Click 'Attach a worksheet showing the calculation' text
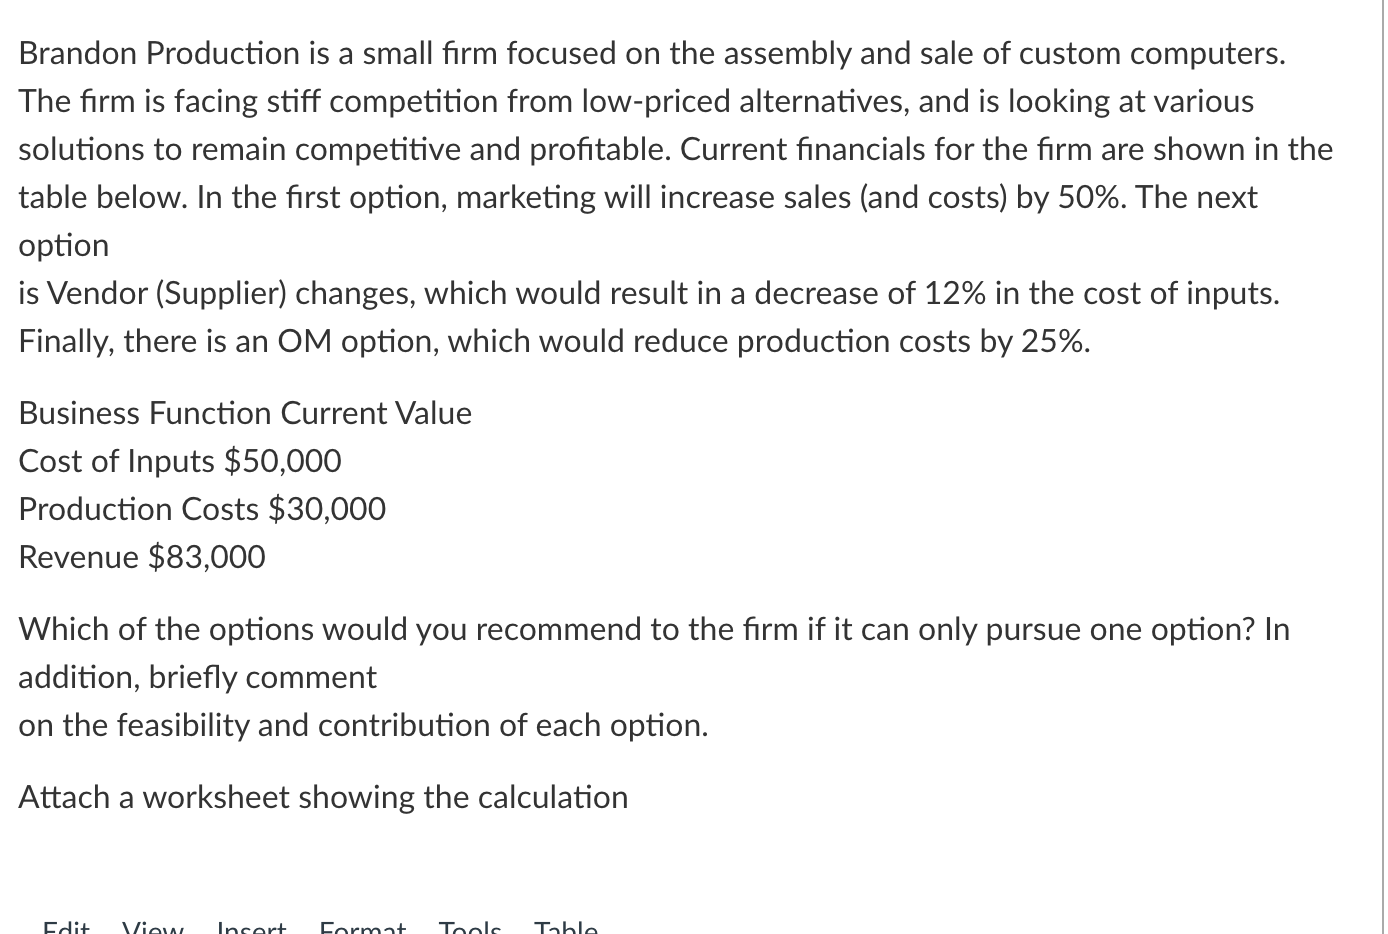Image resolution: width=1388 pixels, height=934 pixels. pyautogui.click(x=323, y=797)
